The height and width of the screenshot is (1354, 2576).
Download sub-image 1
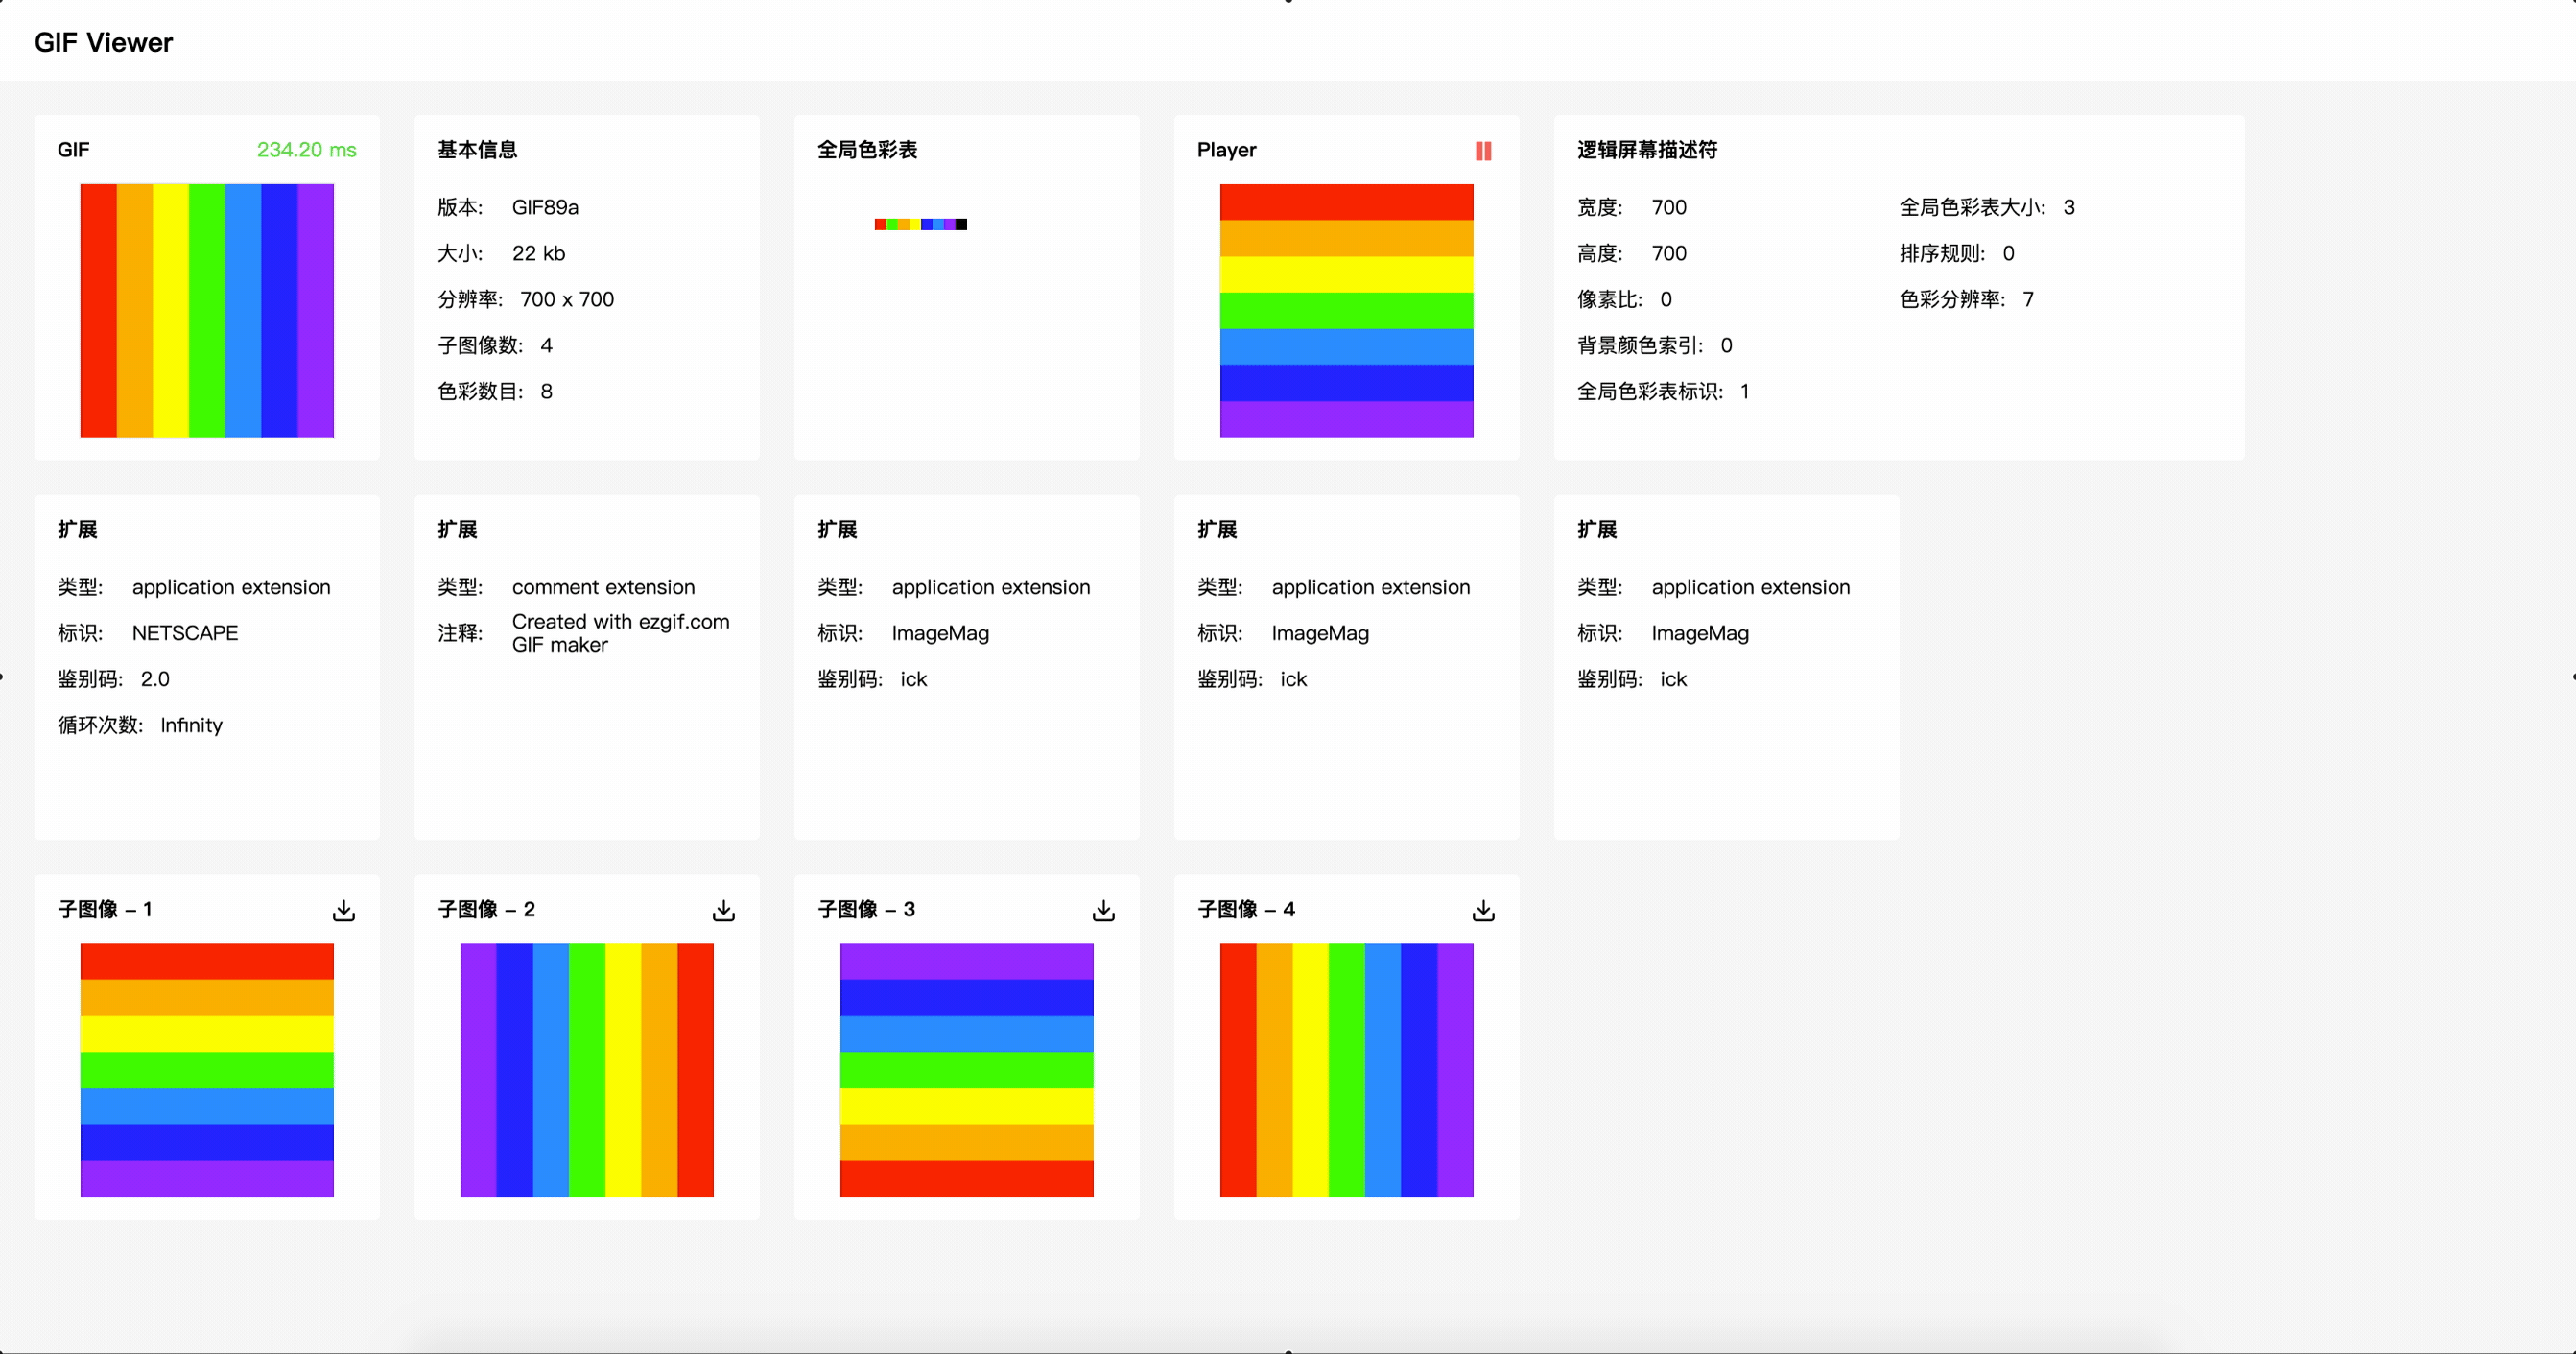tap(343, 910)
